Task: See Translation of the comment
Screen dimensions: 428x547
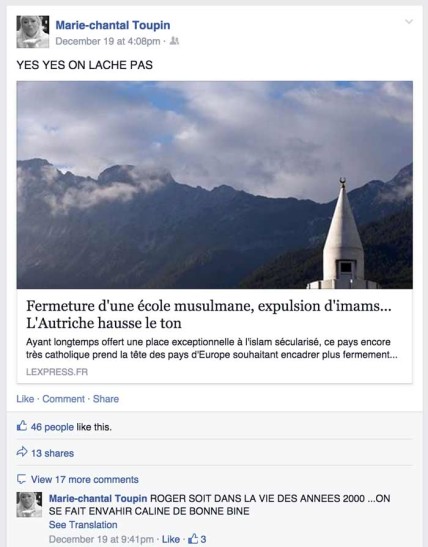Action: point(83,525)
